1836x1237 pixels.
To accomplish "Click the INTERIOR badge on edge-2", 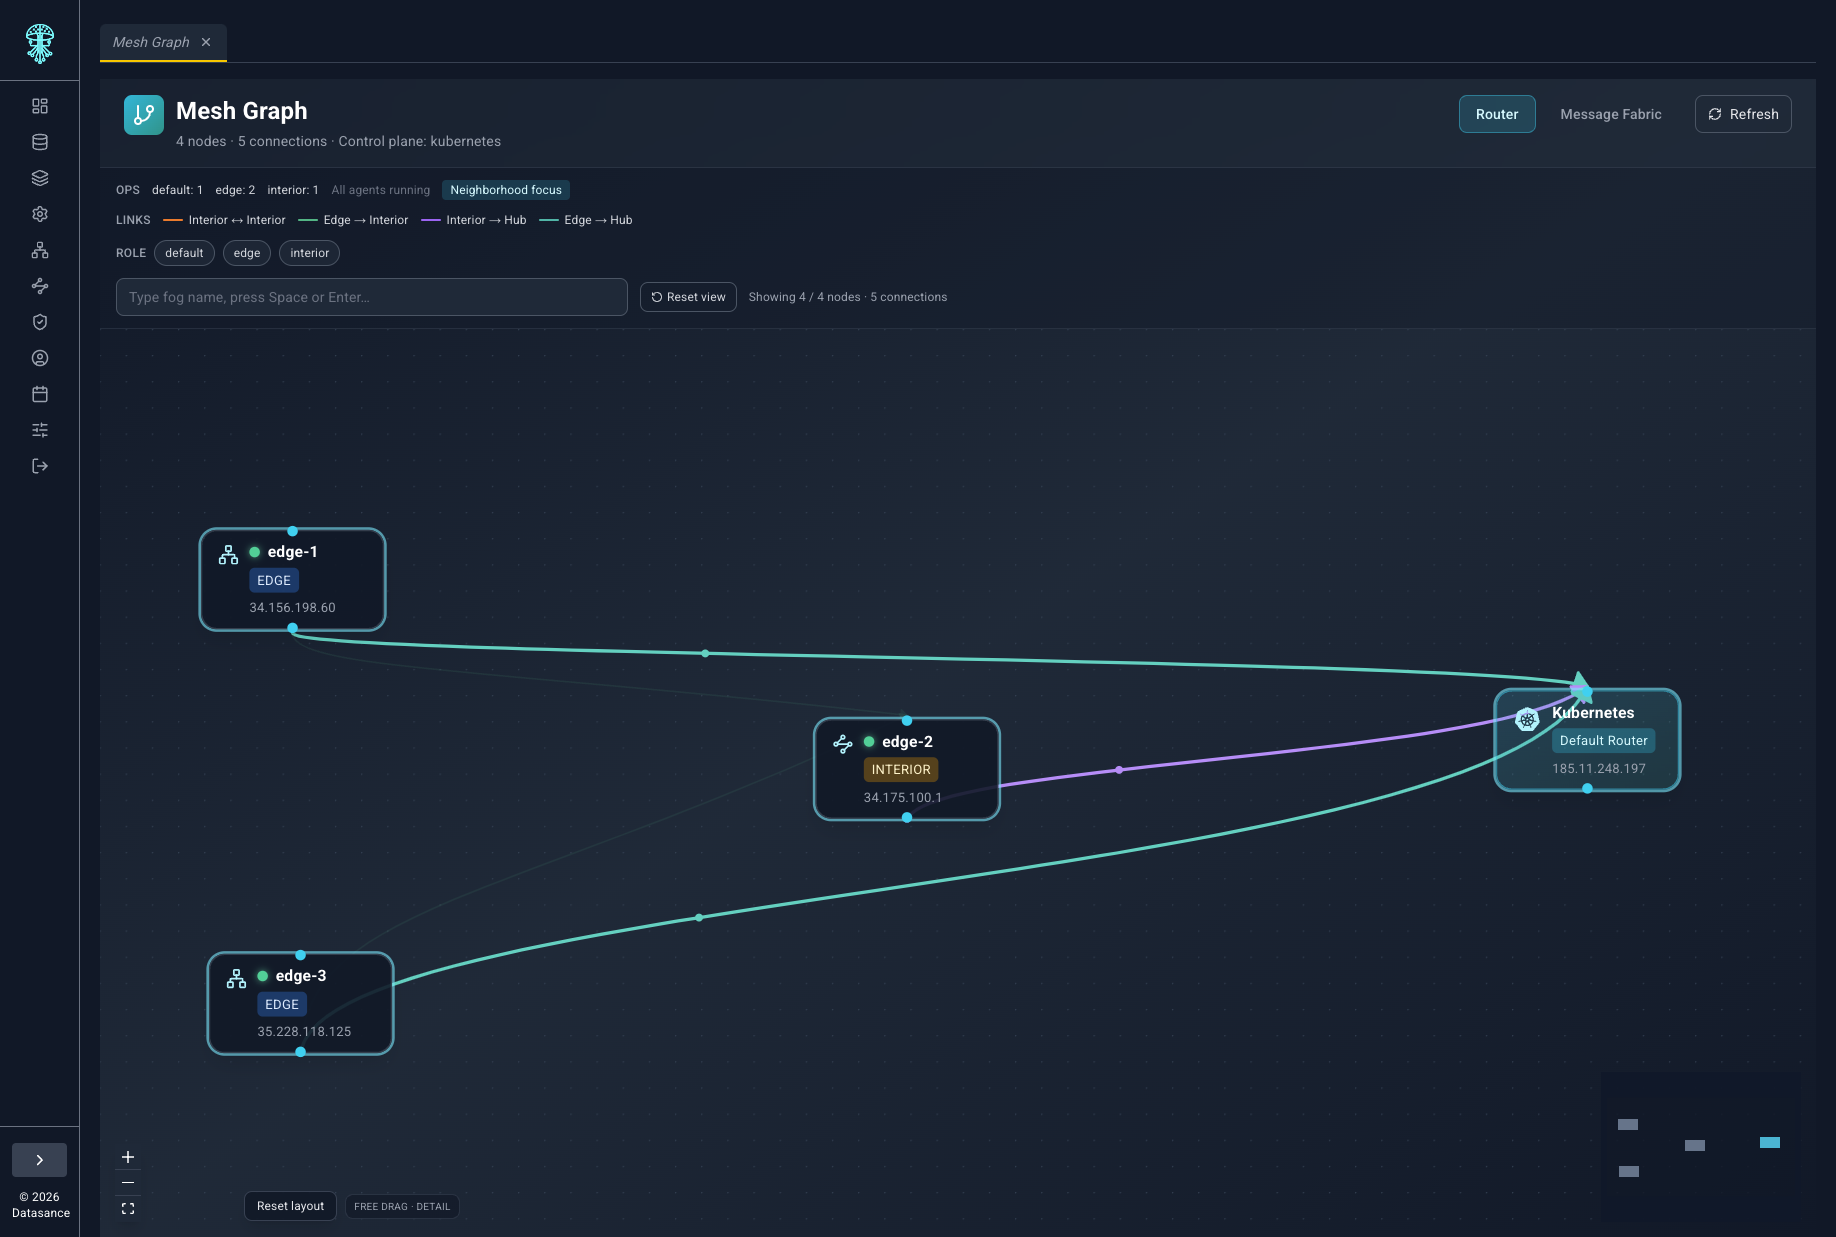I will [x=901, y=770].
